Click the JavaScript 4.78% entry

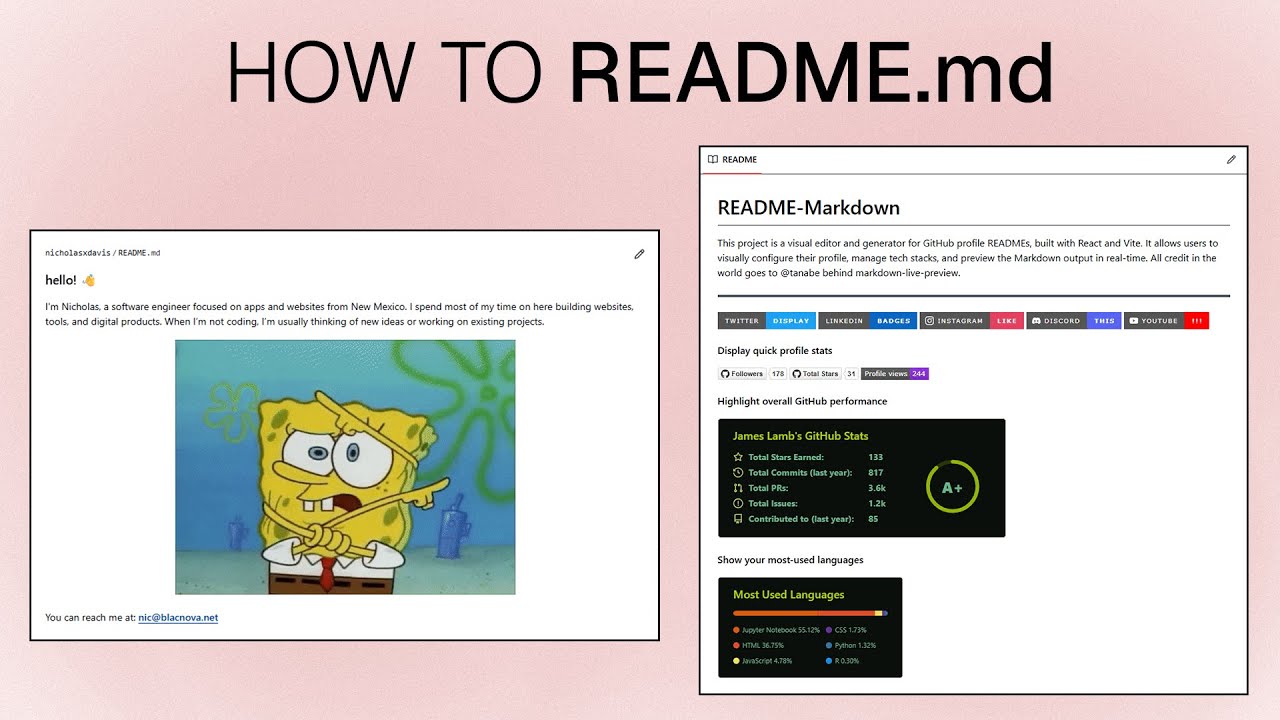[x=763, y=661]
